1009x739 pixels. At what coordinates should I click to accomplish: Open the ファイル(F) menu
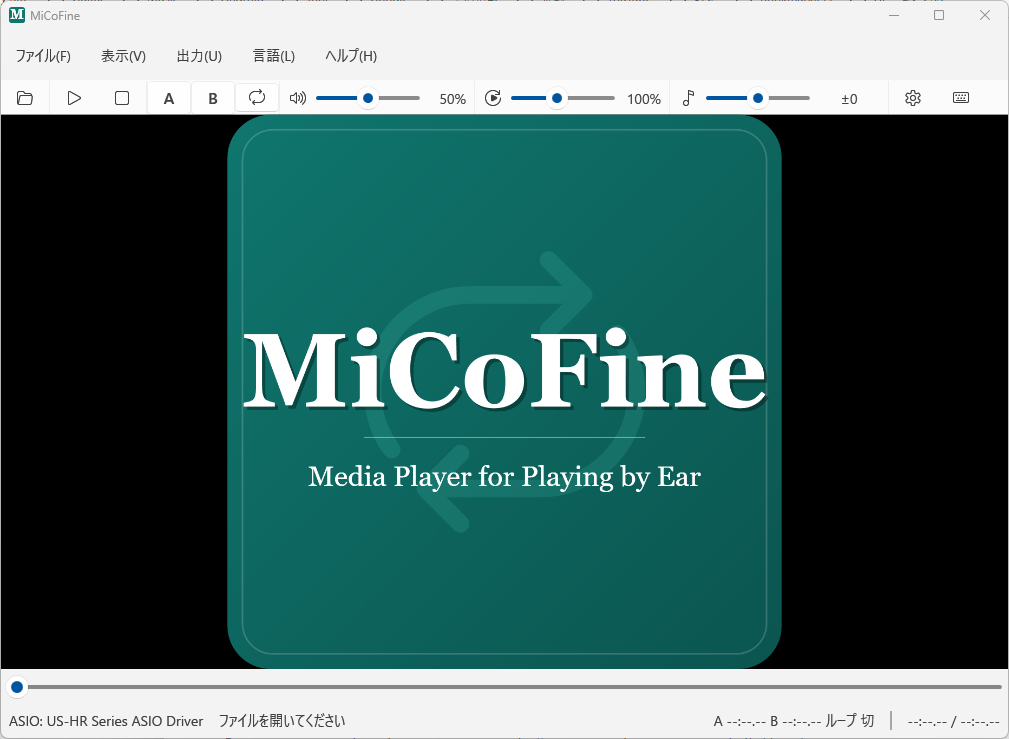coord(43,56)
